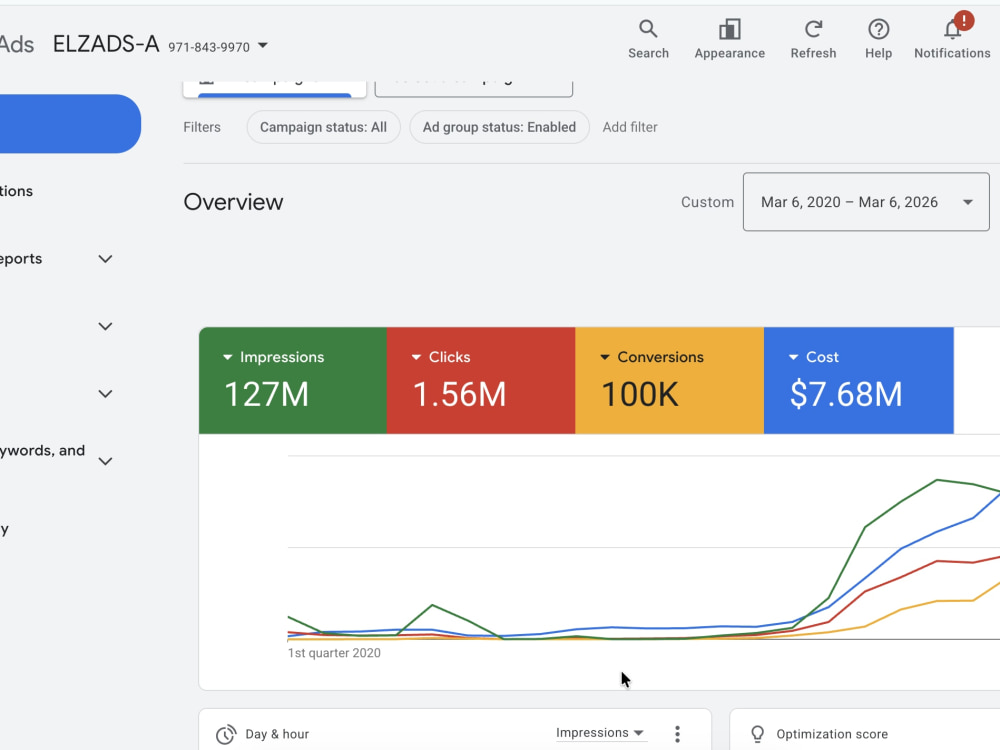The image size is (1000, 750).
Task: Open the Mar 6, 2020 – Mar 6, 2026 date range dropdown
Action: point(866,202)
